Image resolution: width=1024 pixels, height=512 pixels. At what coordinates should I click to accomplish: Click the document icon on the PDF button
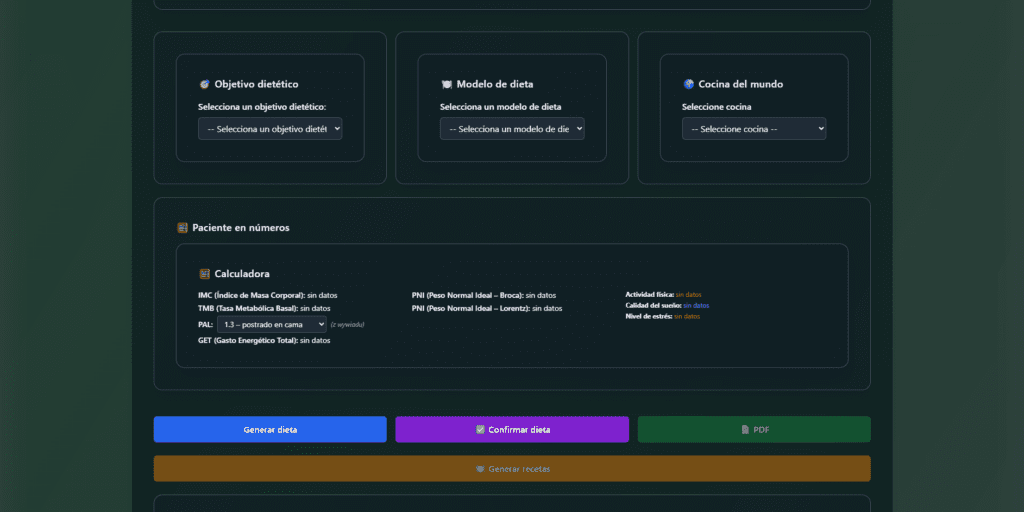[x=745, y=430]
